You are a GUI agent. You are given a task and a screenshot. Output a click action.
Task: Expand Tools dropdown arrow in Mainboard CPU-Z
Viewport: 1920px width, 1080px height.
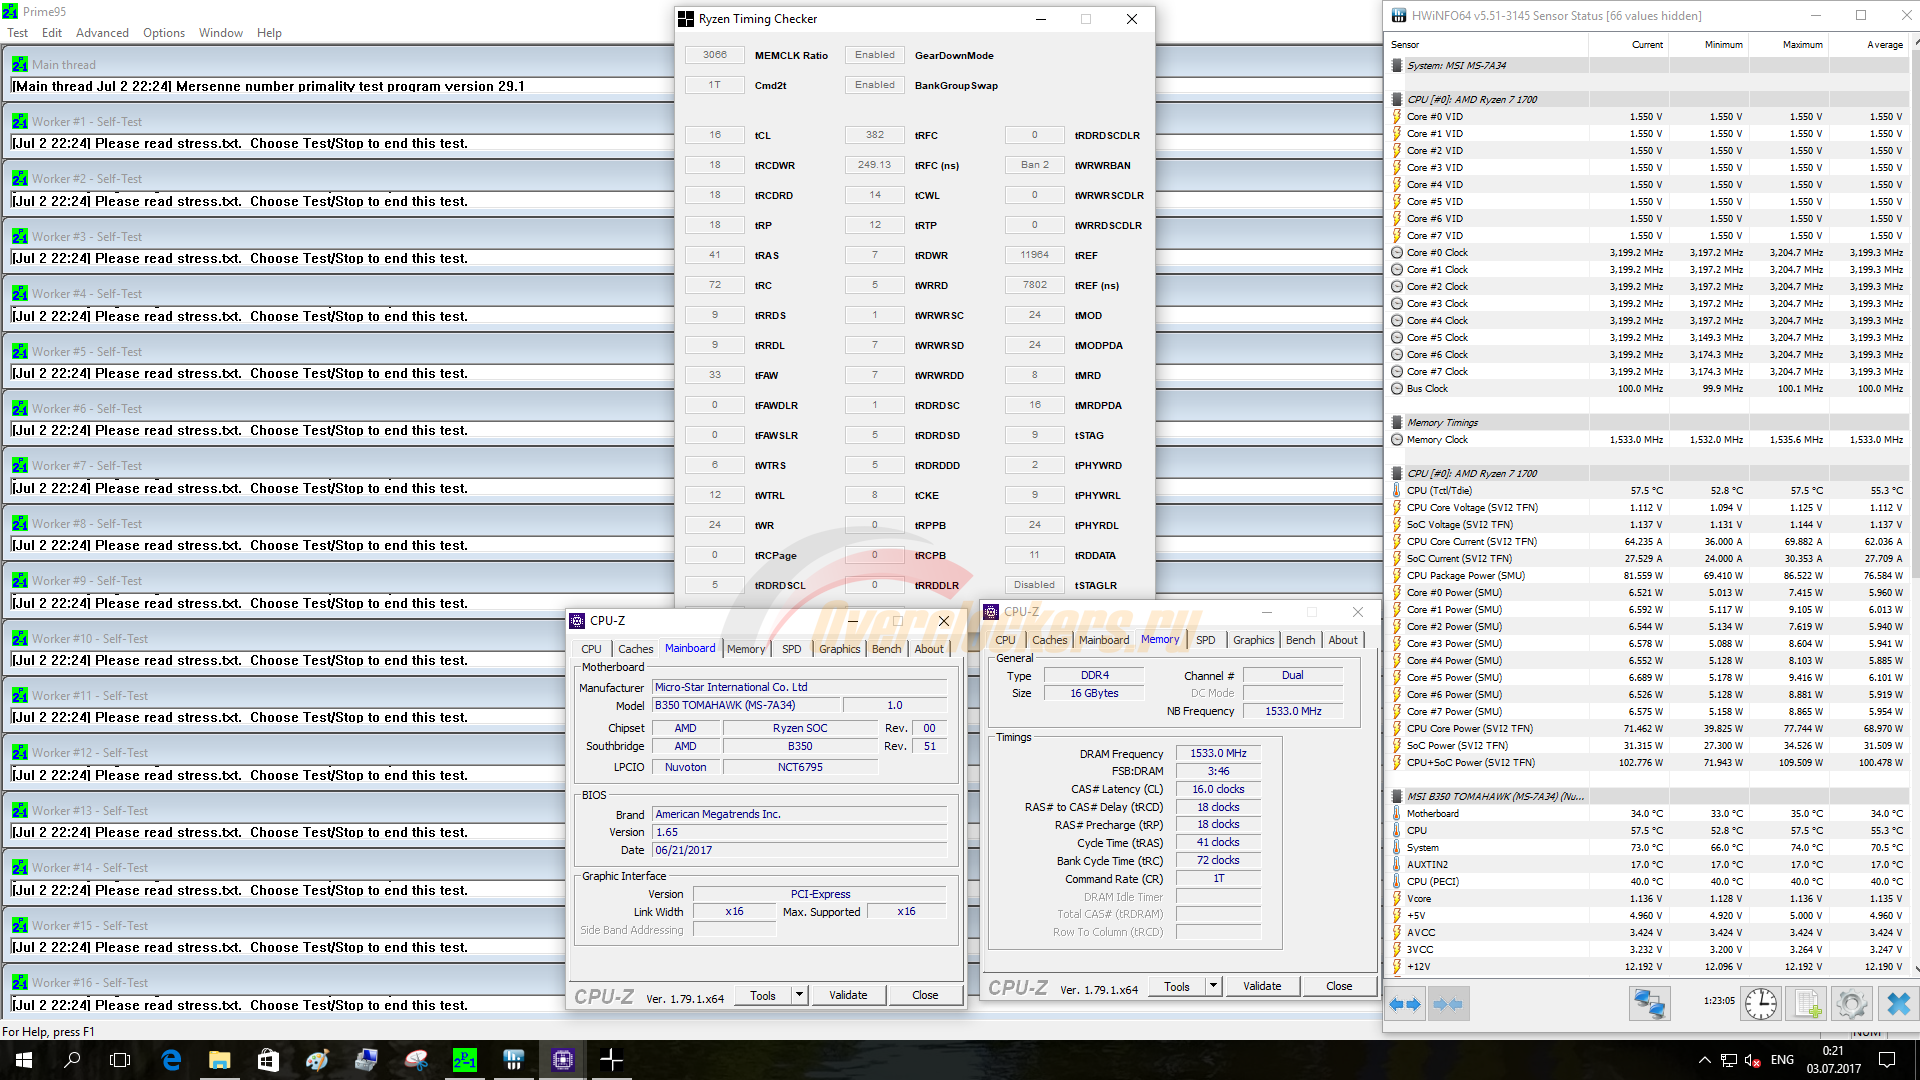coord(799,995)
